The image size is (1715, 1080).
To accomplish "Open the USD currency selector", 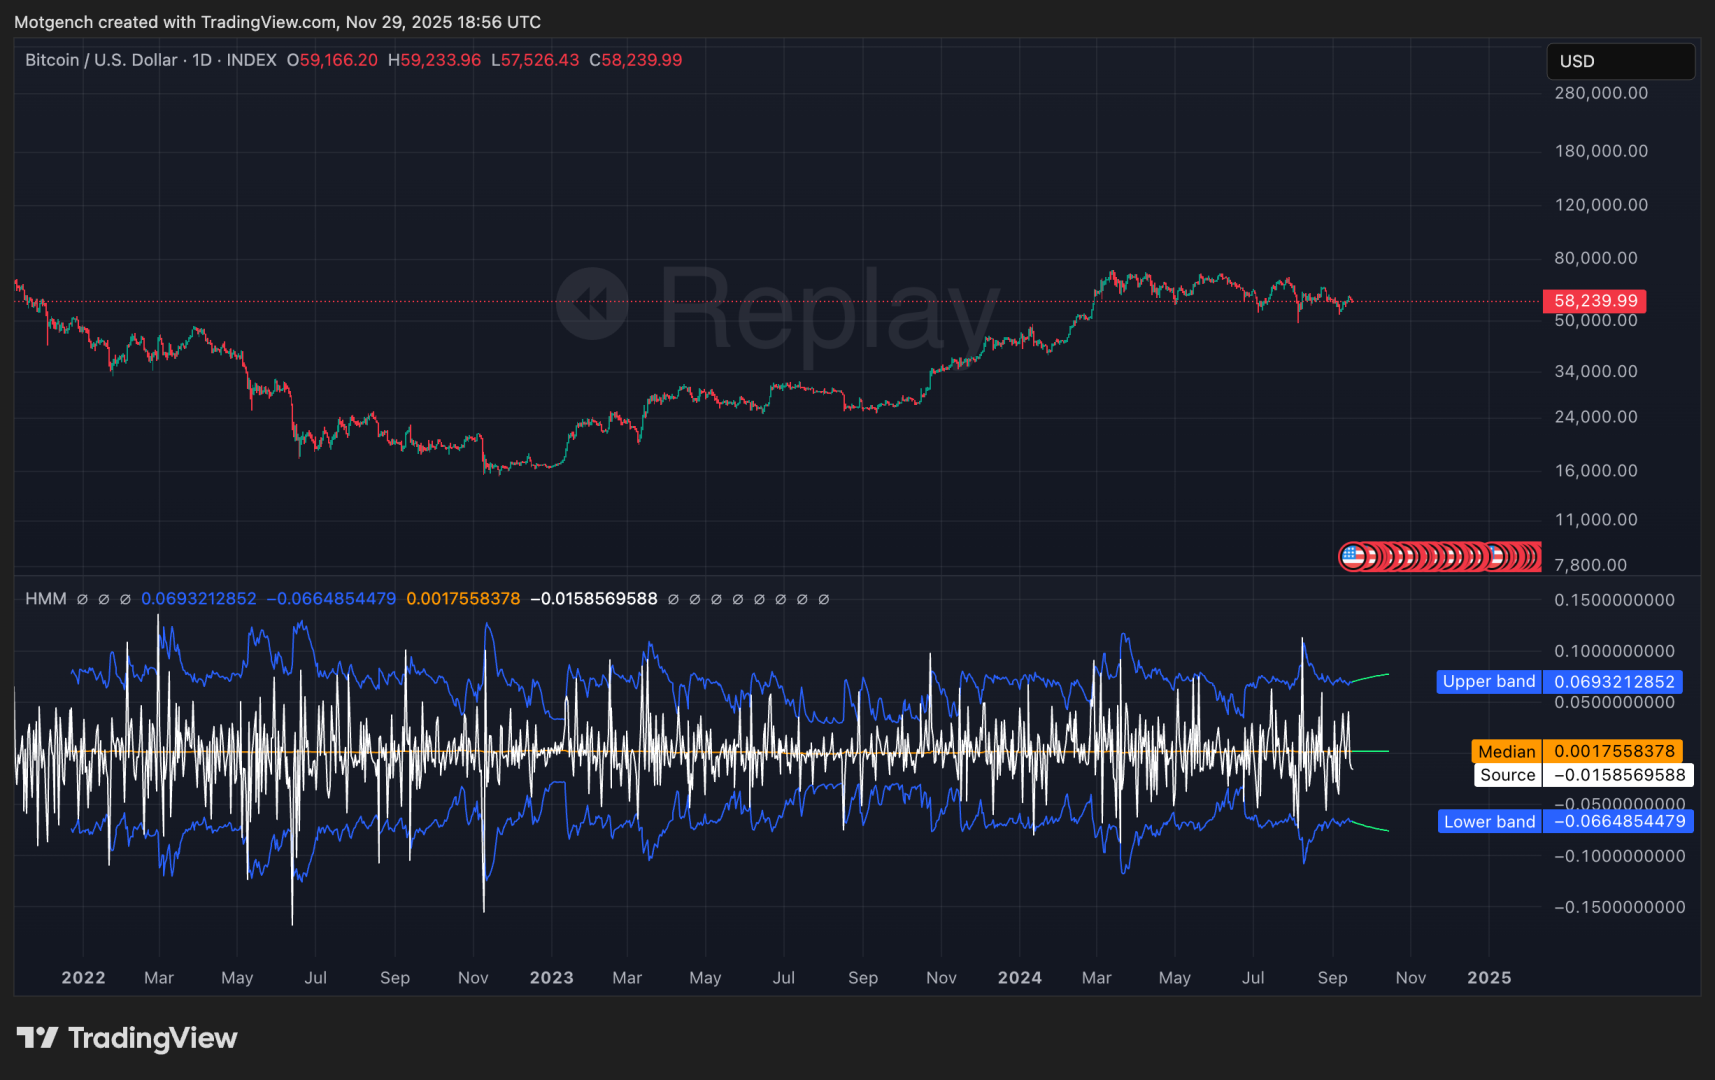I will [1619, 61].
